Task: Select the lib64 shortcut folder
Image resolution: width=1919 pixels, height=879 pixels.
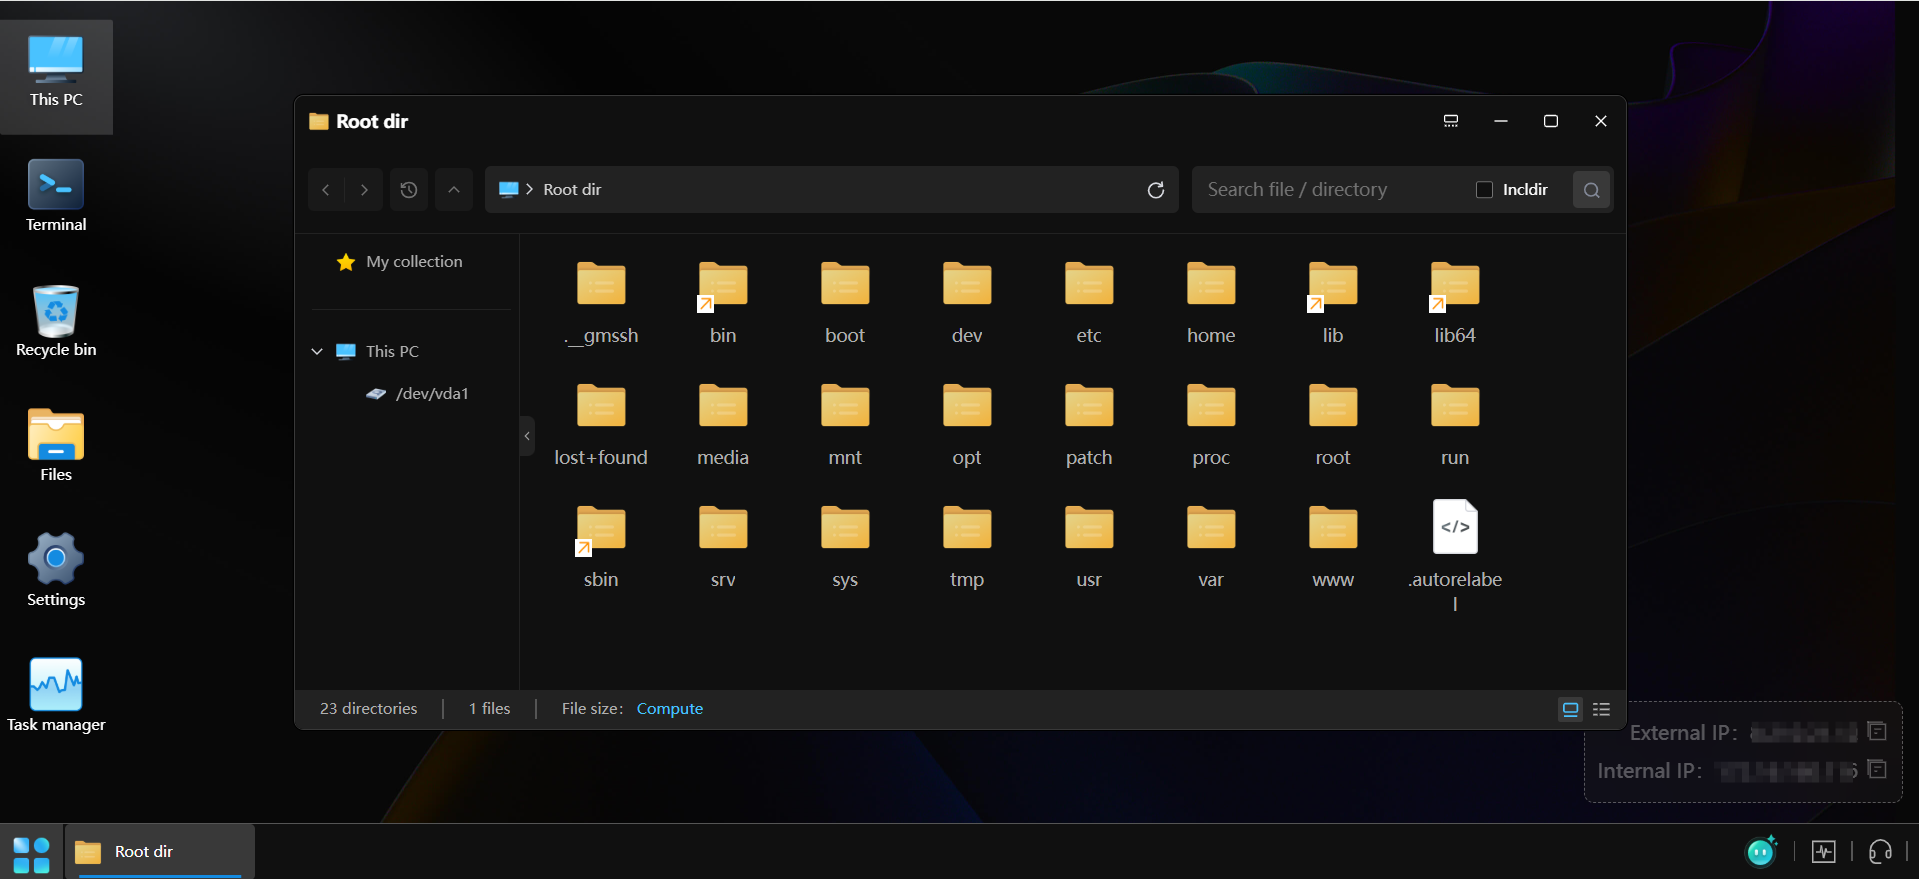Action: coord(1455,304)
